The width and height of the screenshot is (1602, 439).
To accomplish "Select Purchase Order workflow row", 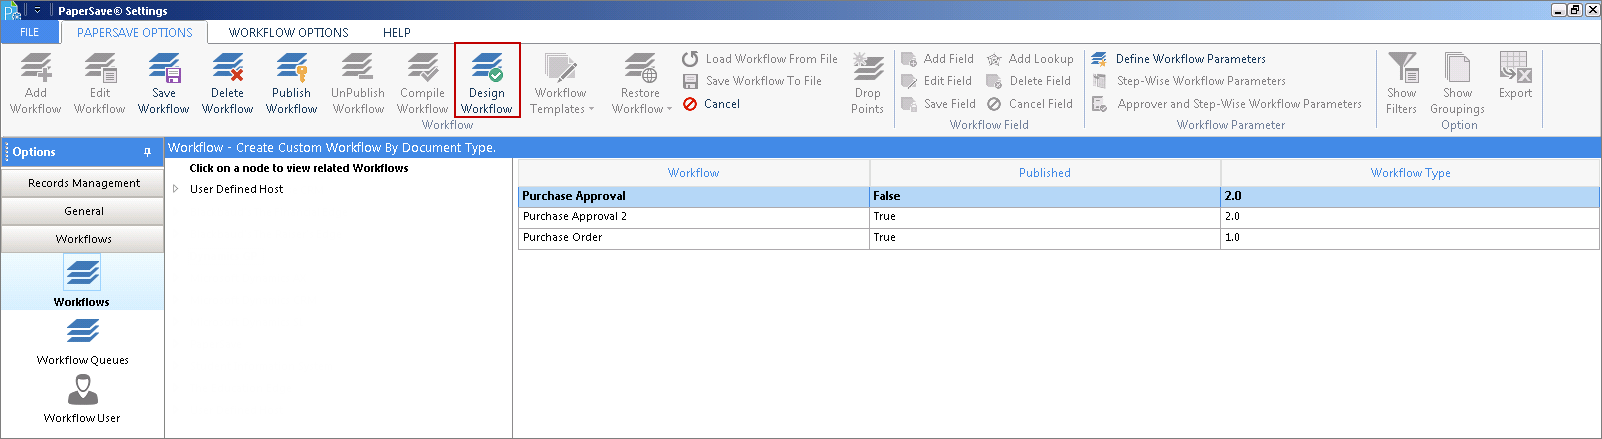I will 1059,238.
